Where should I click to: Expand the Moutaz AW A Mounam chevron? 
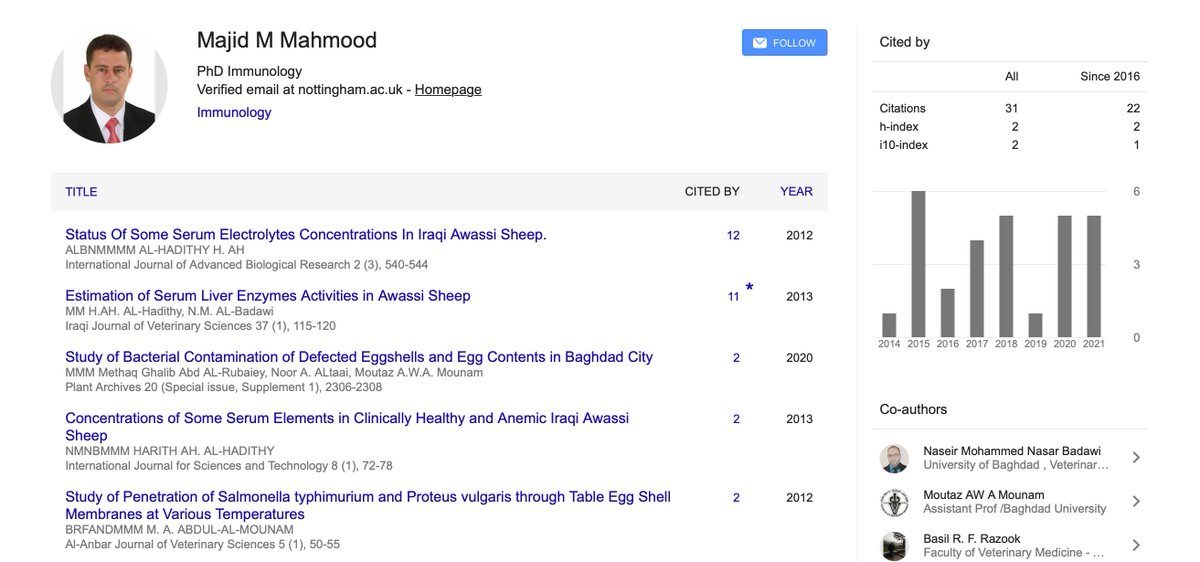(x=1136, y=502)
